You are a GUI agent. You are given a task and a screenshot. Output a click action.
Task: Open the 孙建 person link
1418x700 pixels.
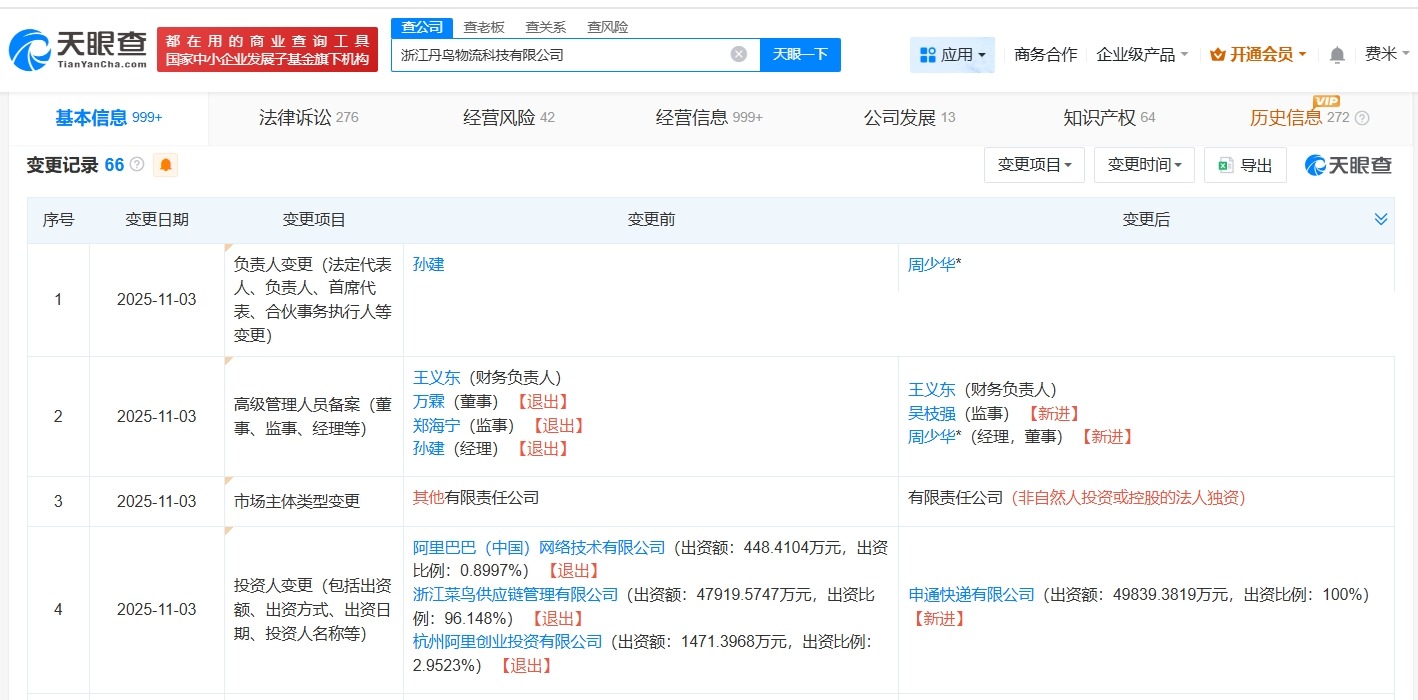(x=428, y=263)
